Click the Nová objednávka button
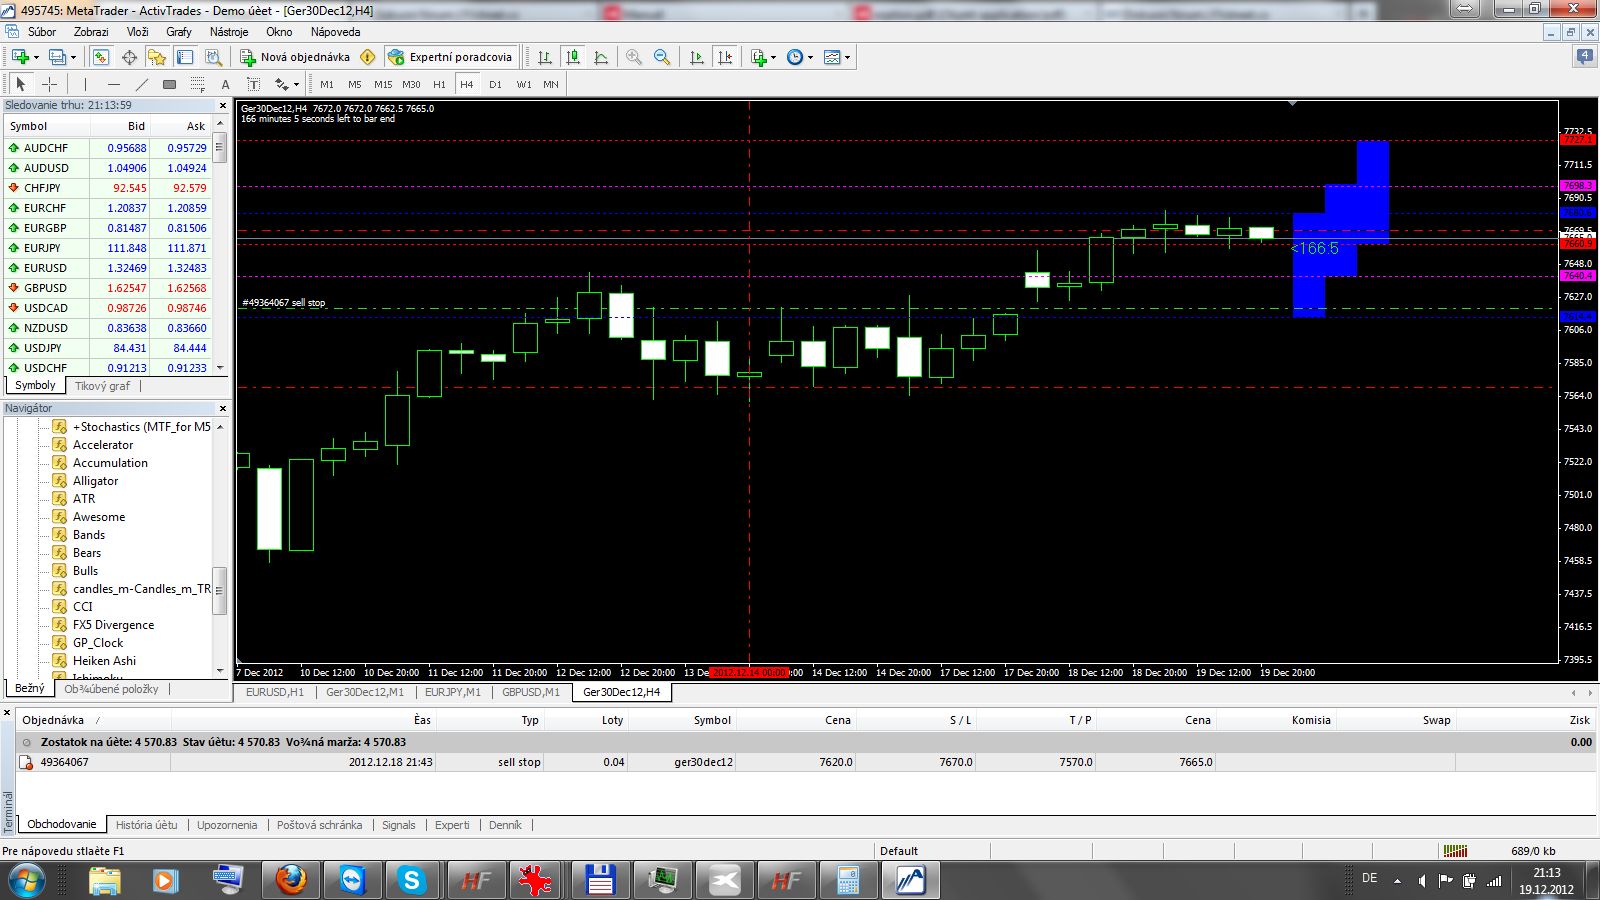Screen dimensions: 1600x900 (296, 57)
